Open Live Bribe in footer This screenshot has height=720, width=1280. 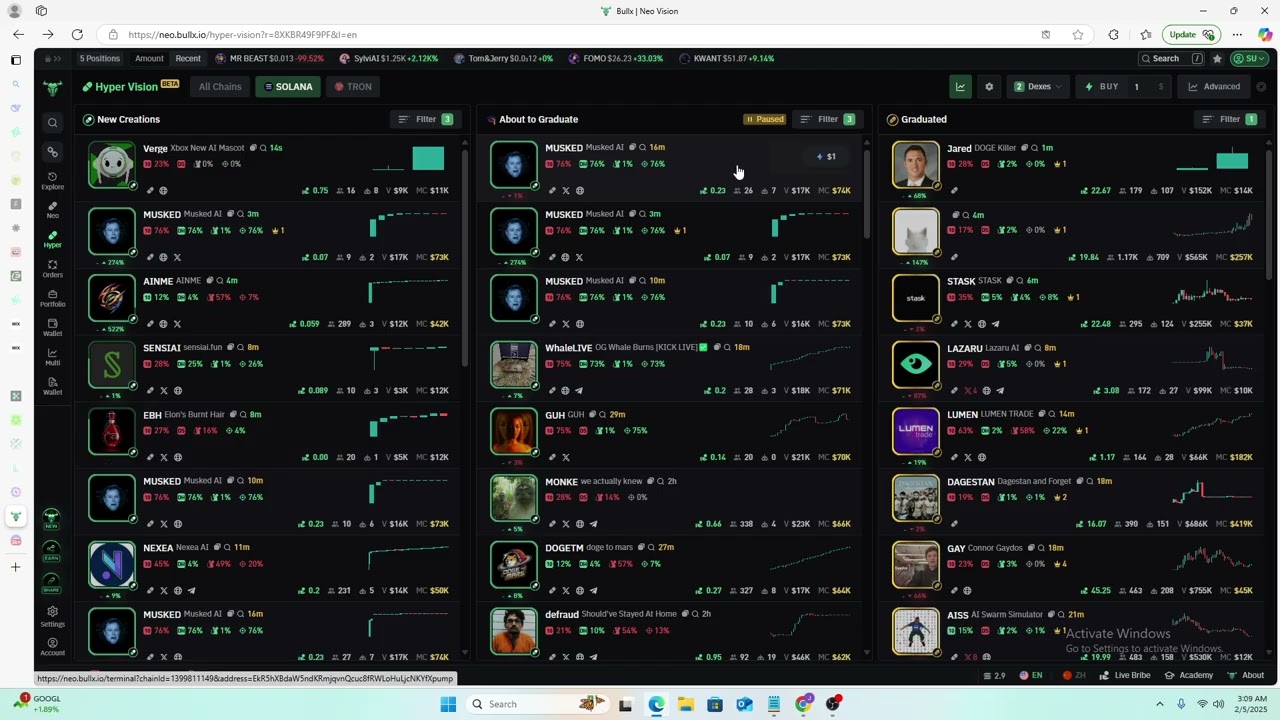point(1125,676)
